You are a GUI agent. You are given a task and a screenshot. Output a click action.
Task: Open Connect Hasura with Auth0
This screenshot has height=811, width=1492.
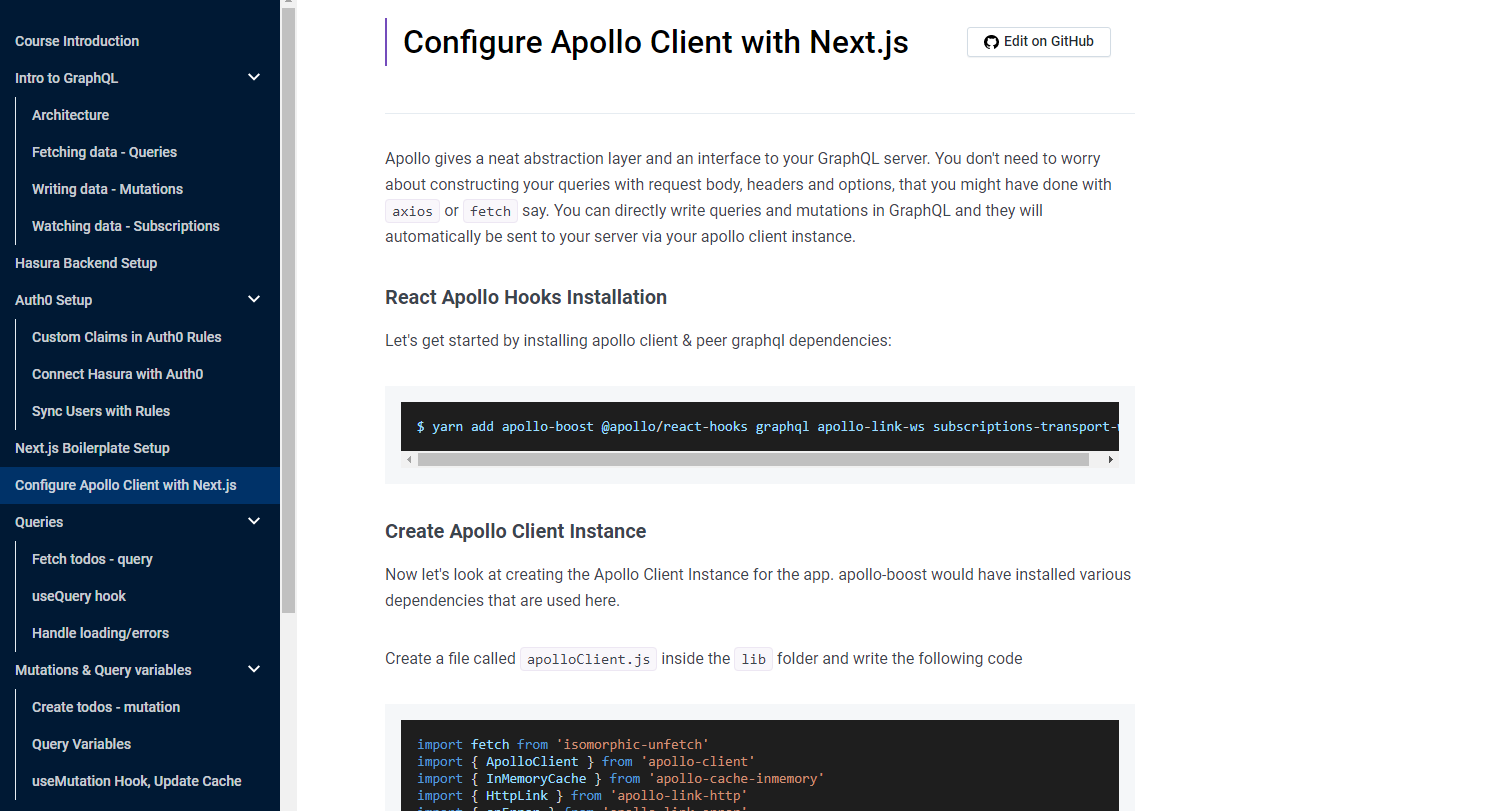(118, 374)
